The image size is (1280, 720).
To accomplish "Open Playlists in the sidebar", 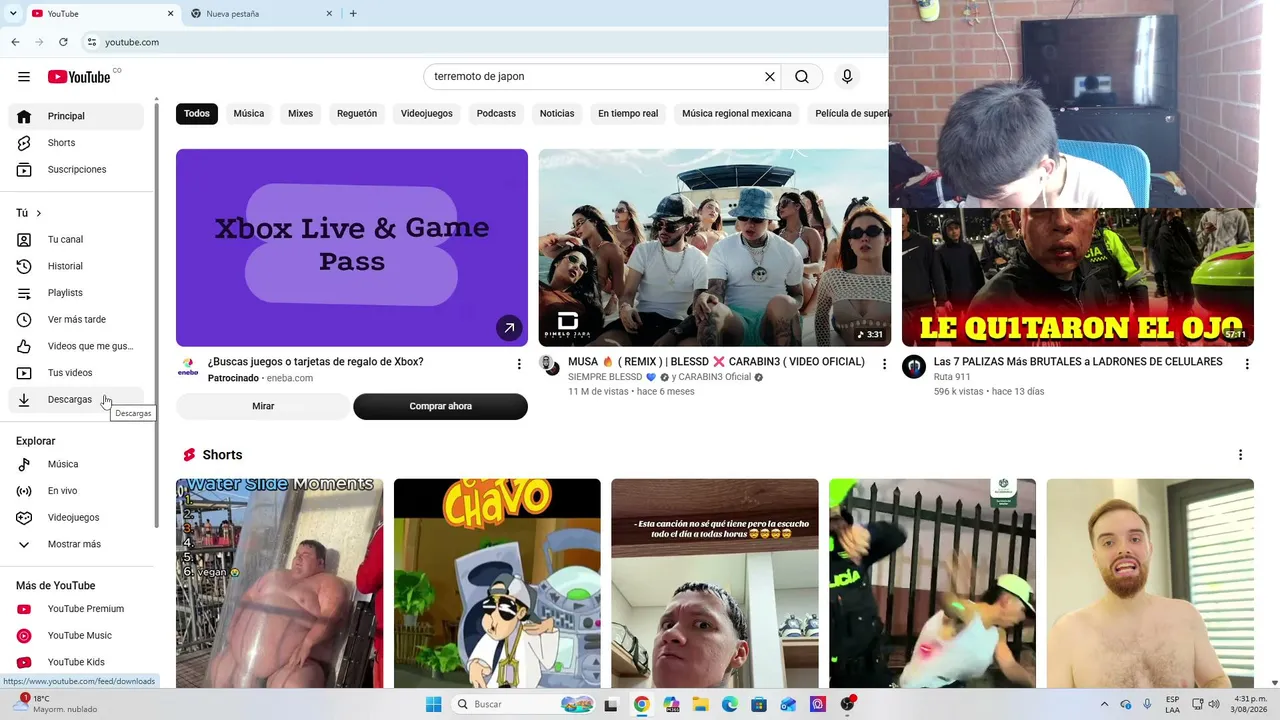I will click(76, 293).
